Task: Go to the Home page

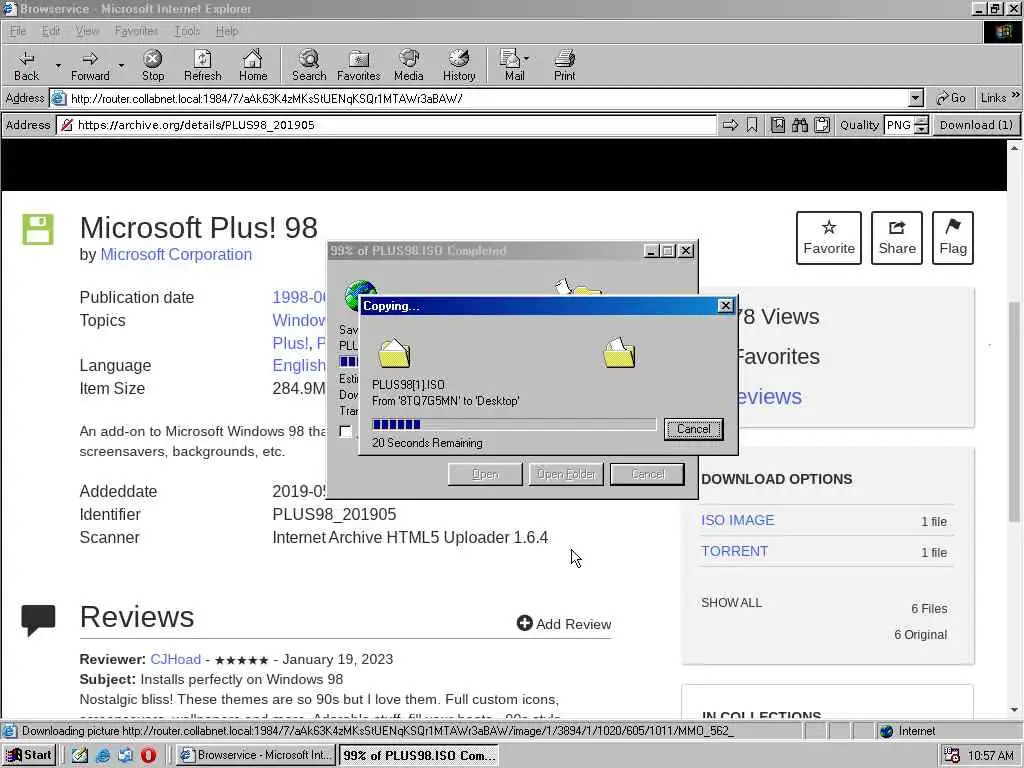Action: (253, 65)
